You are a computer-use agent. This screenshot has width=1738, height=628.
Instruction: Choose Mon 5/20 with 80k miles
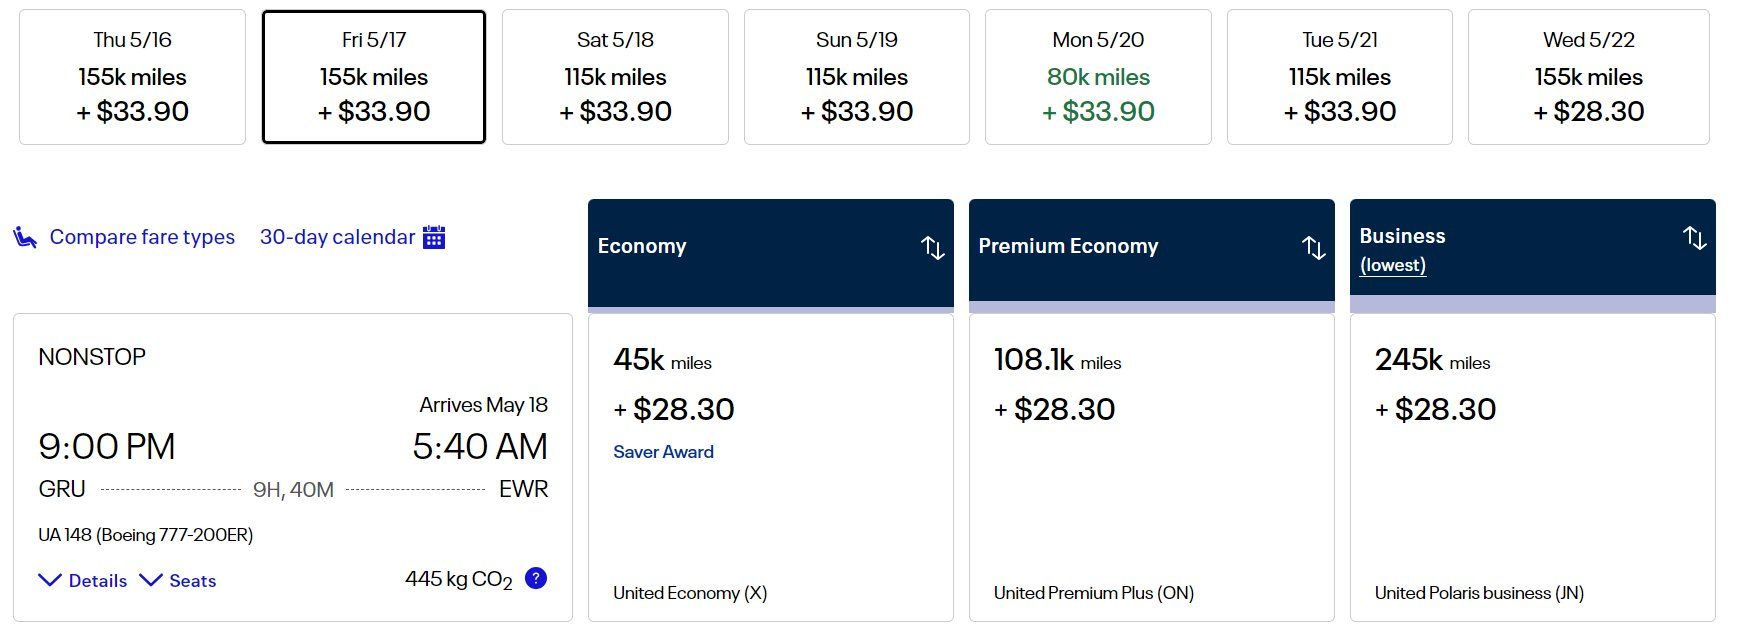1098,77
